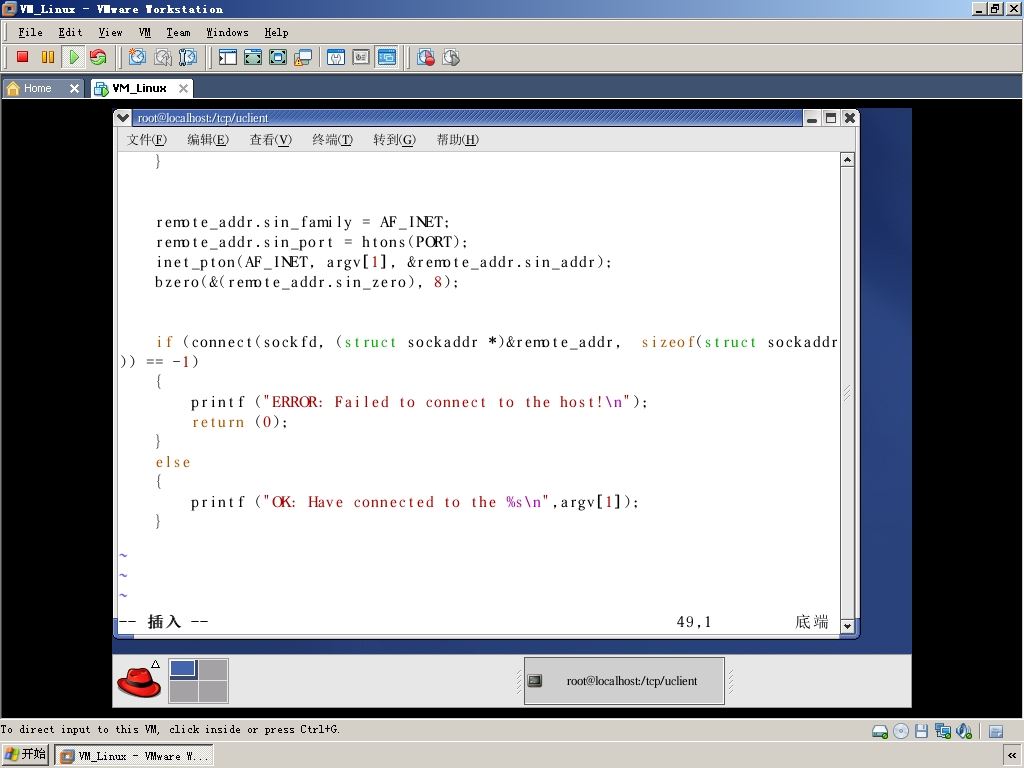Open the Red Hat main menu
The height and width of the screenshot is (768, 1024).
[139, 681]
